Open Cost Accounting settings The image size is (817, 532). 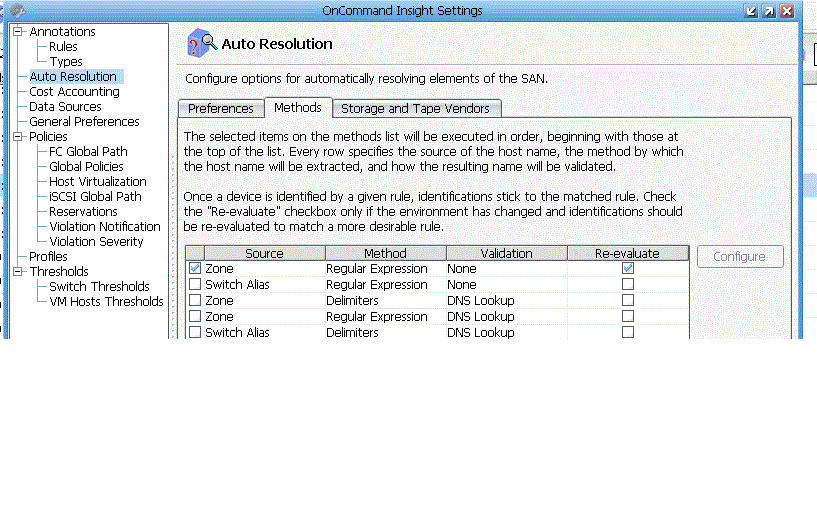coord(74,92)
